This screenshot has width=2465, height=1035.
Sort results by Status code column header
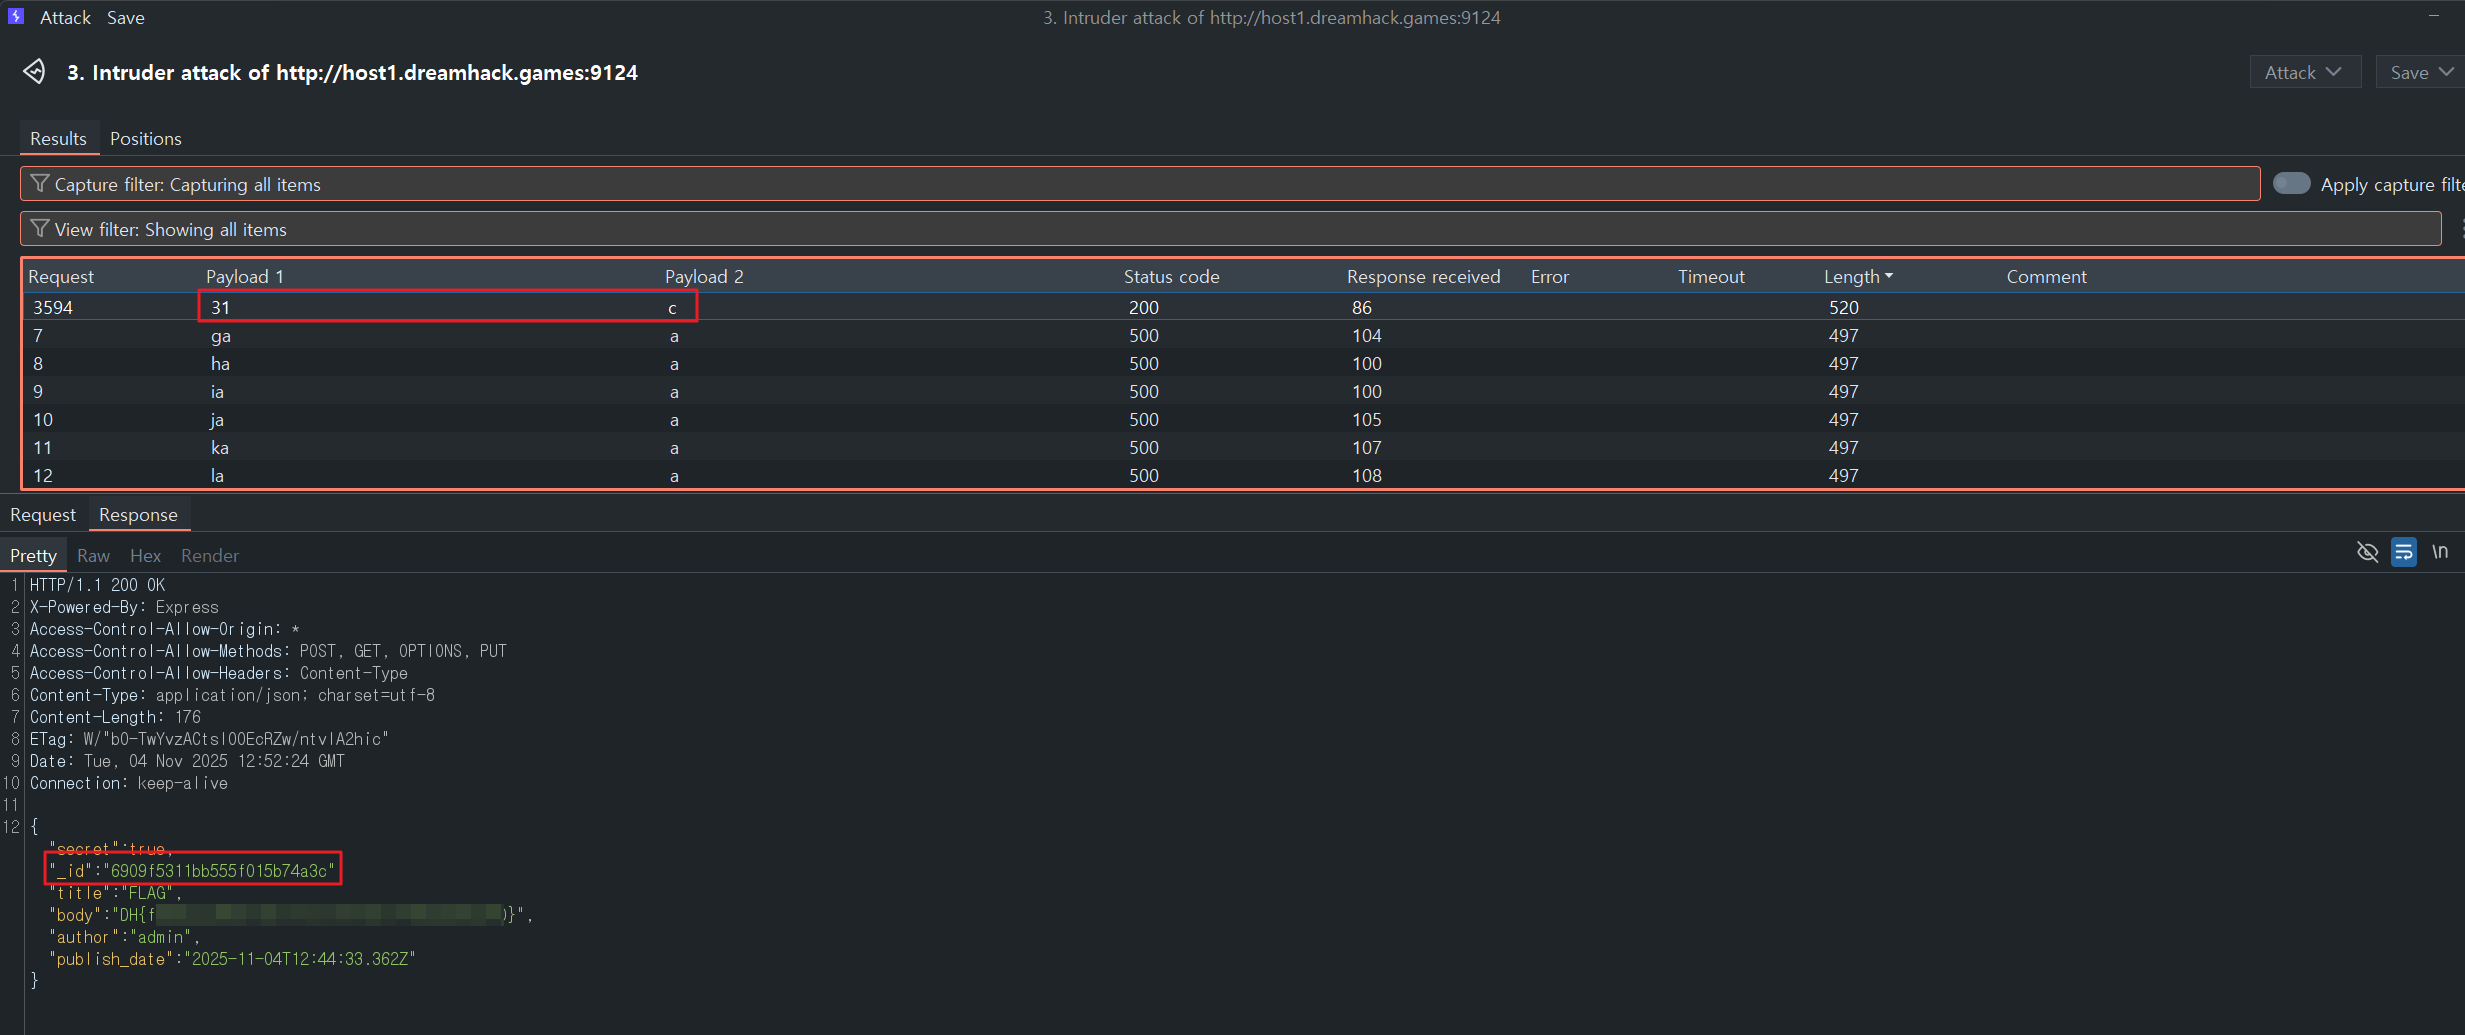[x=1171, y=277]
